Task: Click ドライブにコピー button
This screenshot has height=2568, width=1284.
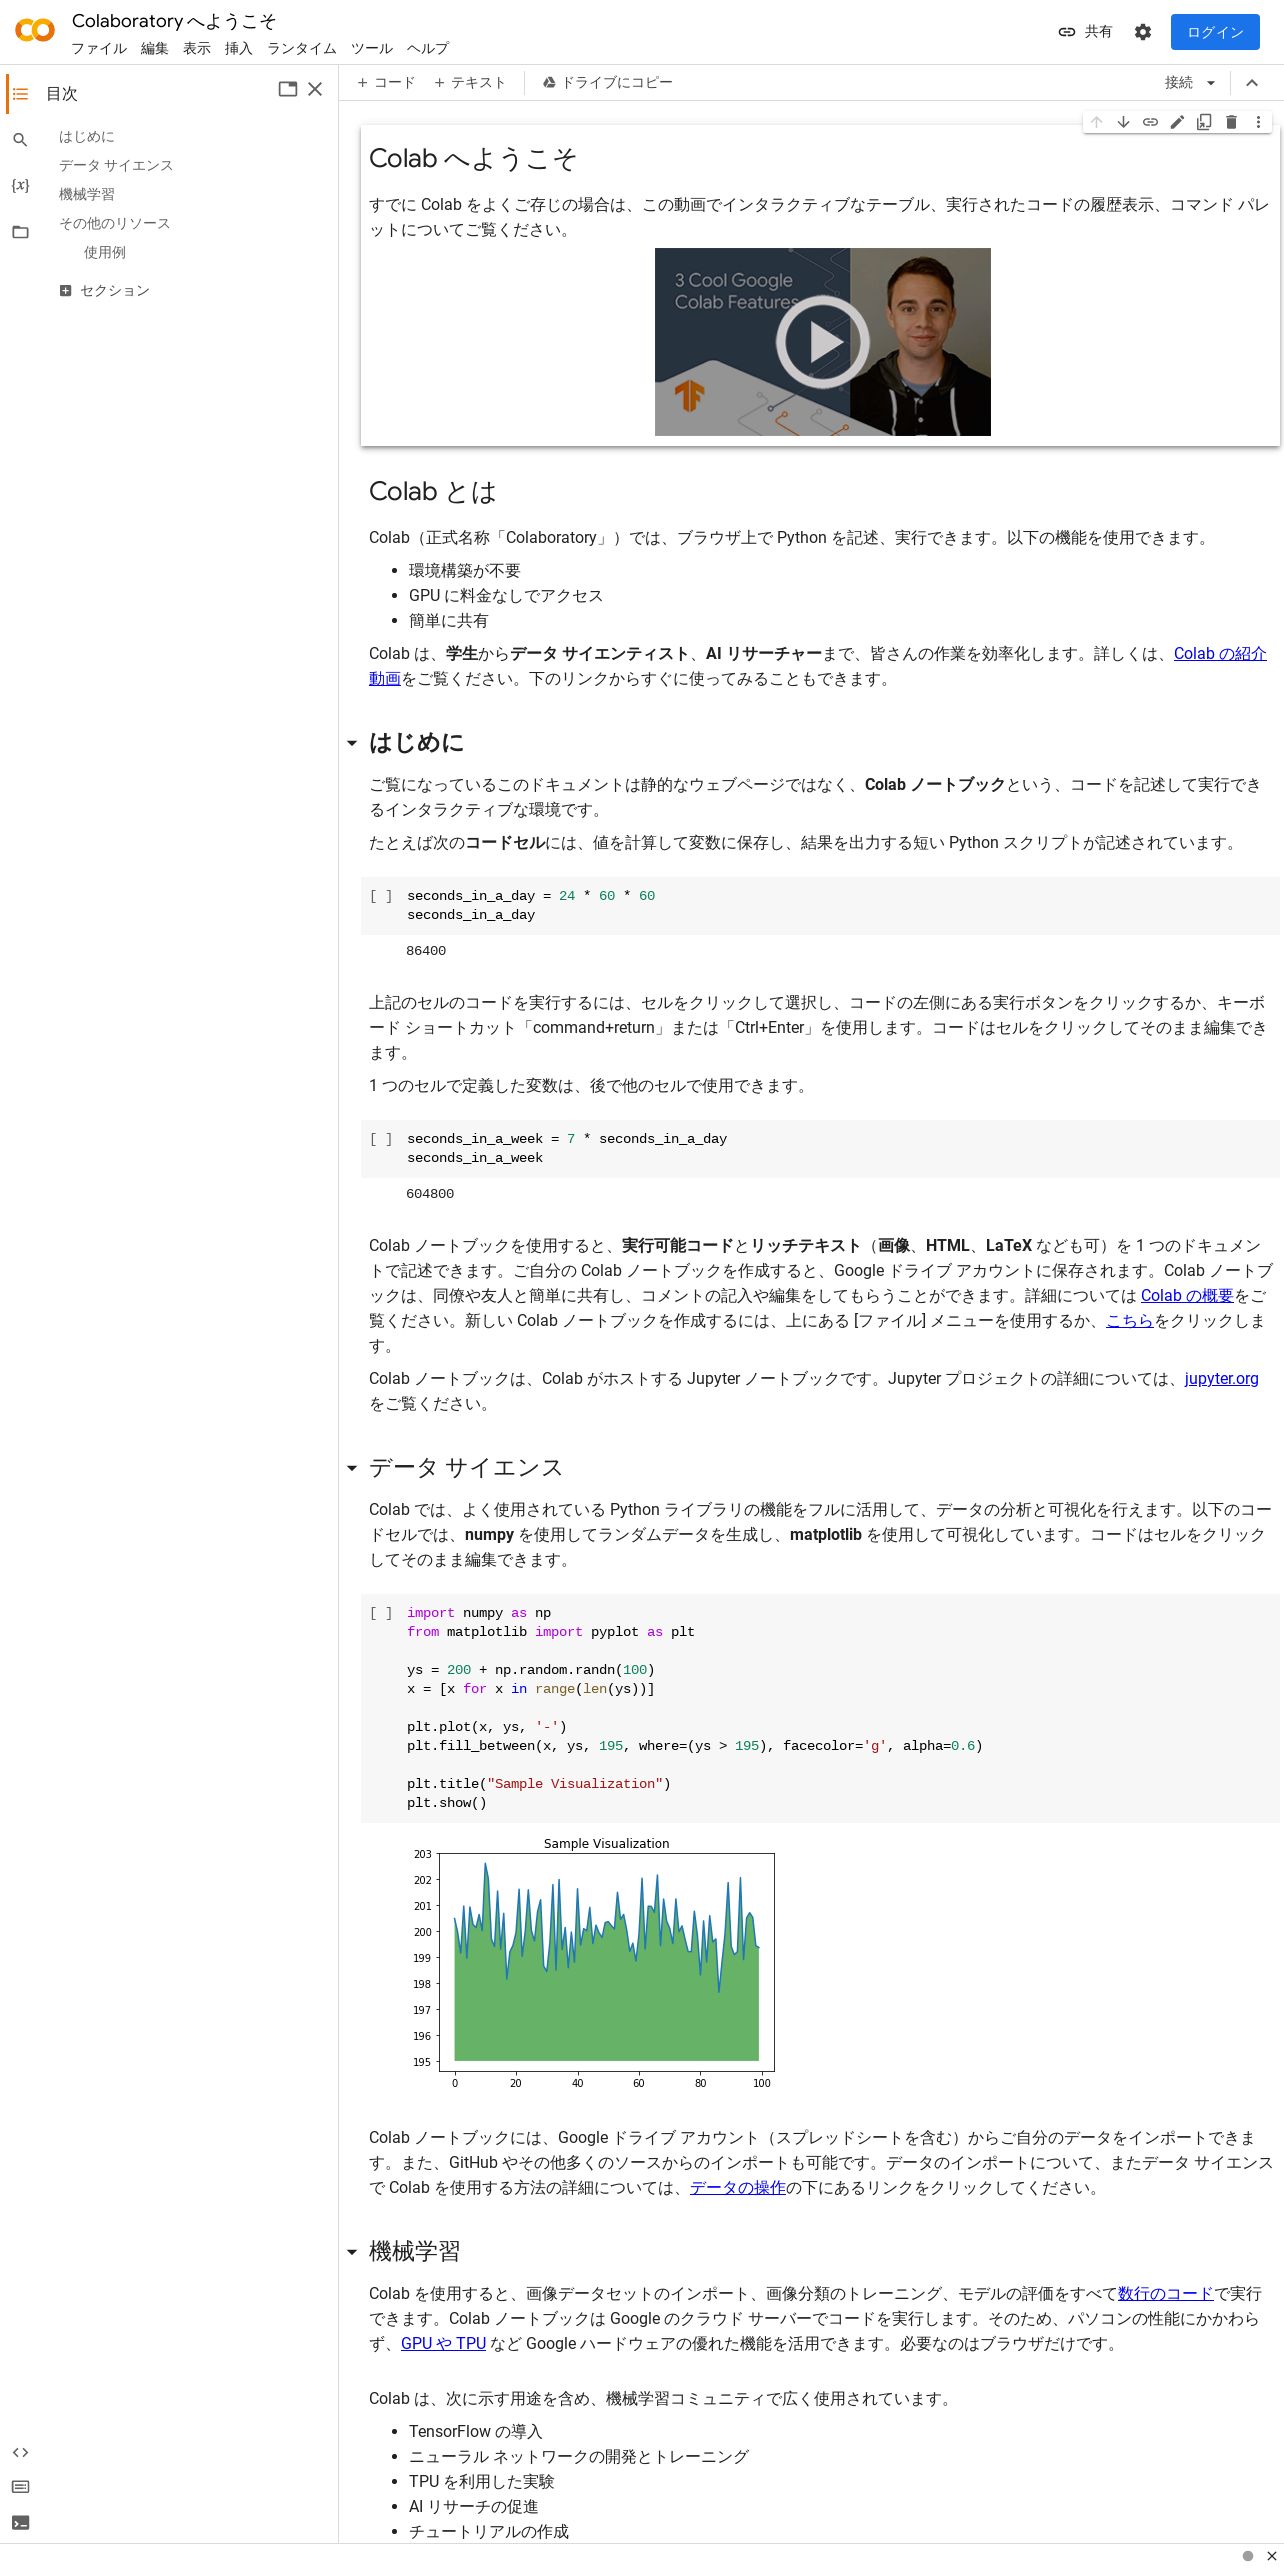Action: click(x=608, y=83)
